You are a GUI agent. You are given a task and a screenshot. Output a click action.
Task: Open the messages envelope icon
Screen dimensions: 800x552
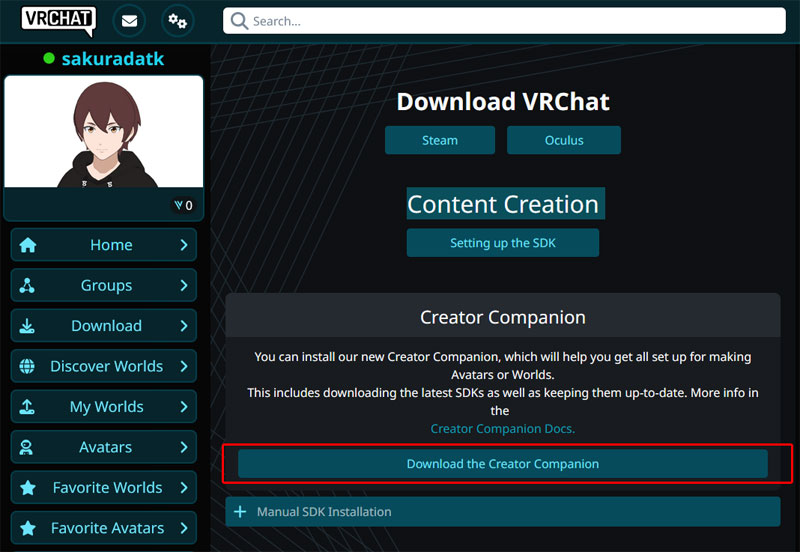[x=129, y=21]
